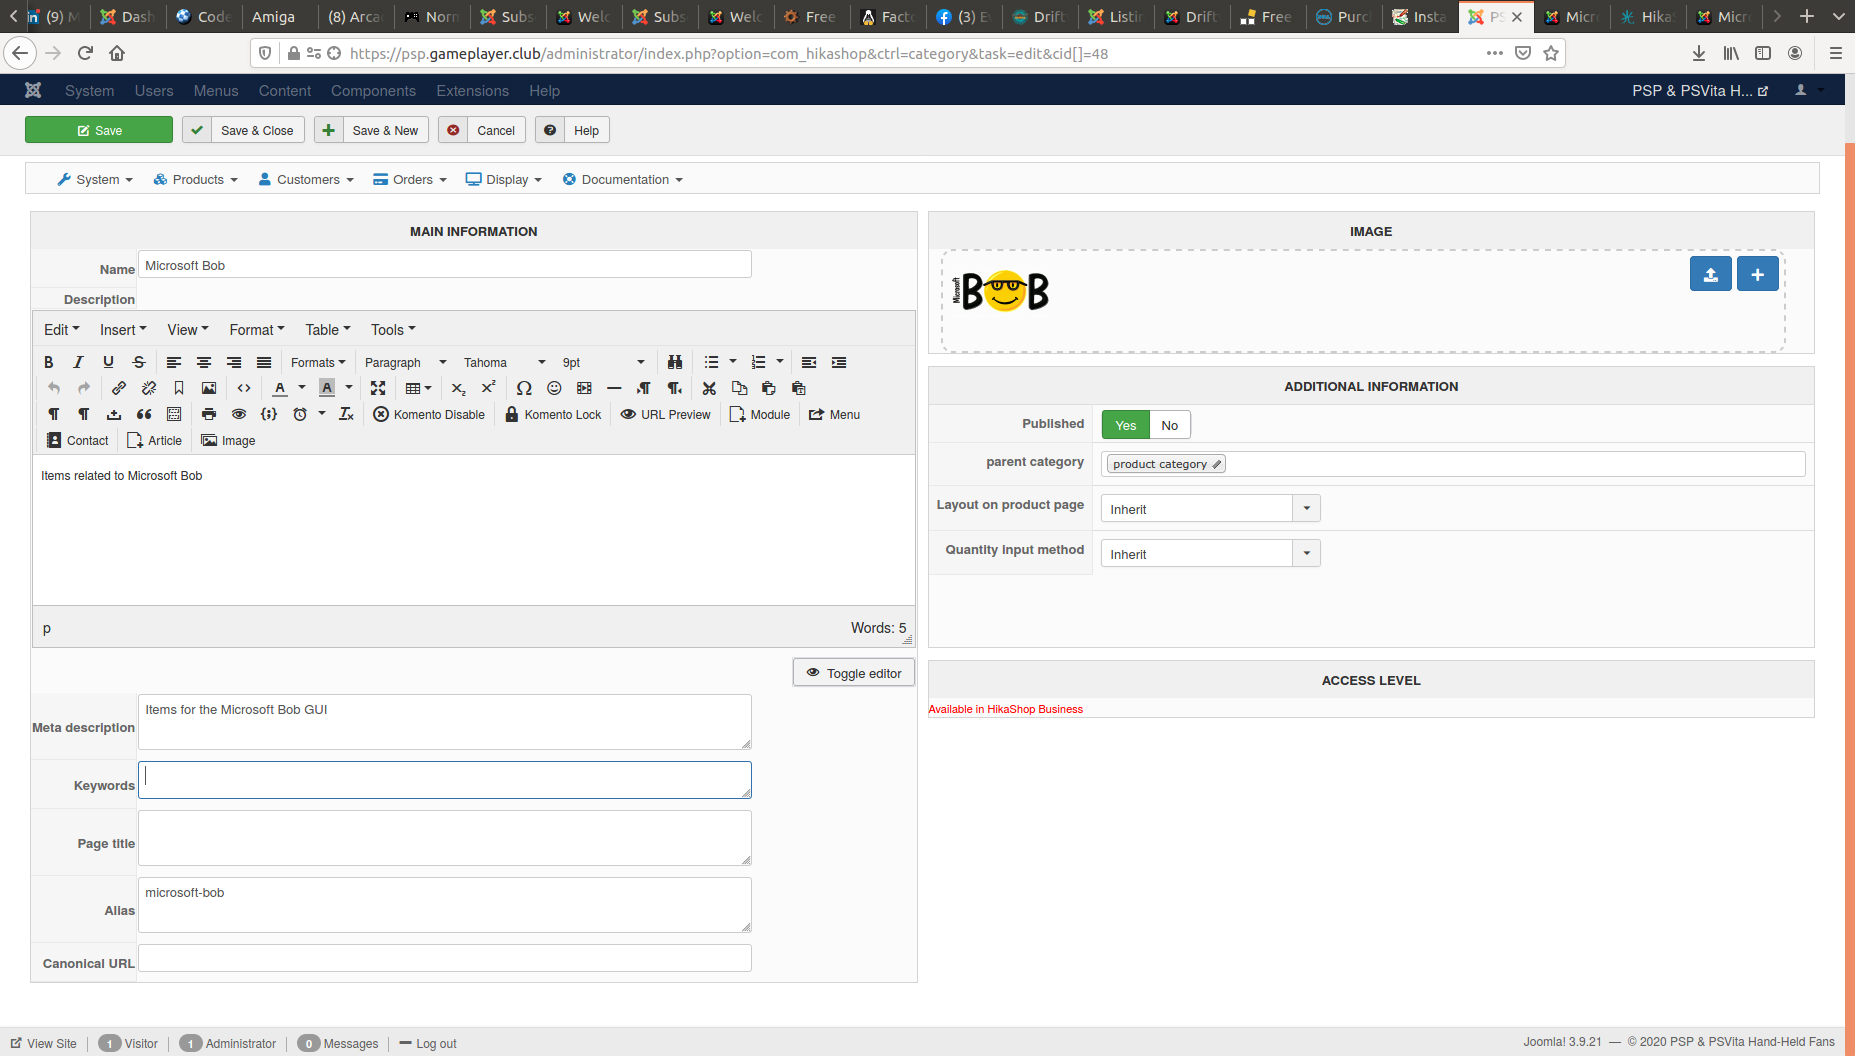Image resolution: width=1855 pixels, height=1056 pixels.
Task: Open the Formats dropdown
Action: [318, 362]
